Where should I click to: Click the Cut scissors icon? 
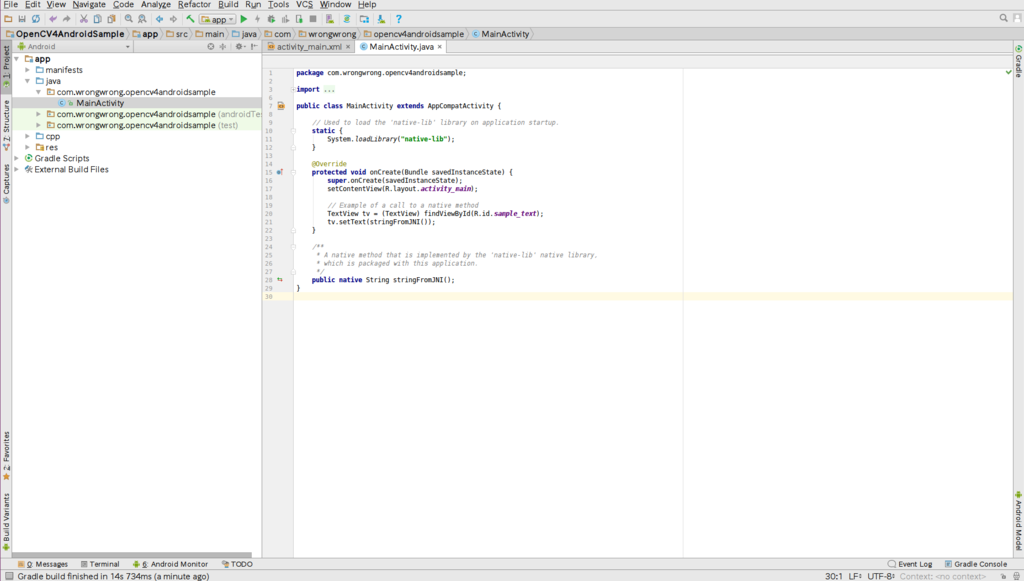coord(84,19)
